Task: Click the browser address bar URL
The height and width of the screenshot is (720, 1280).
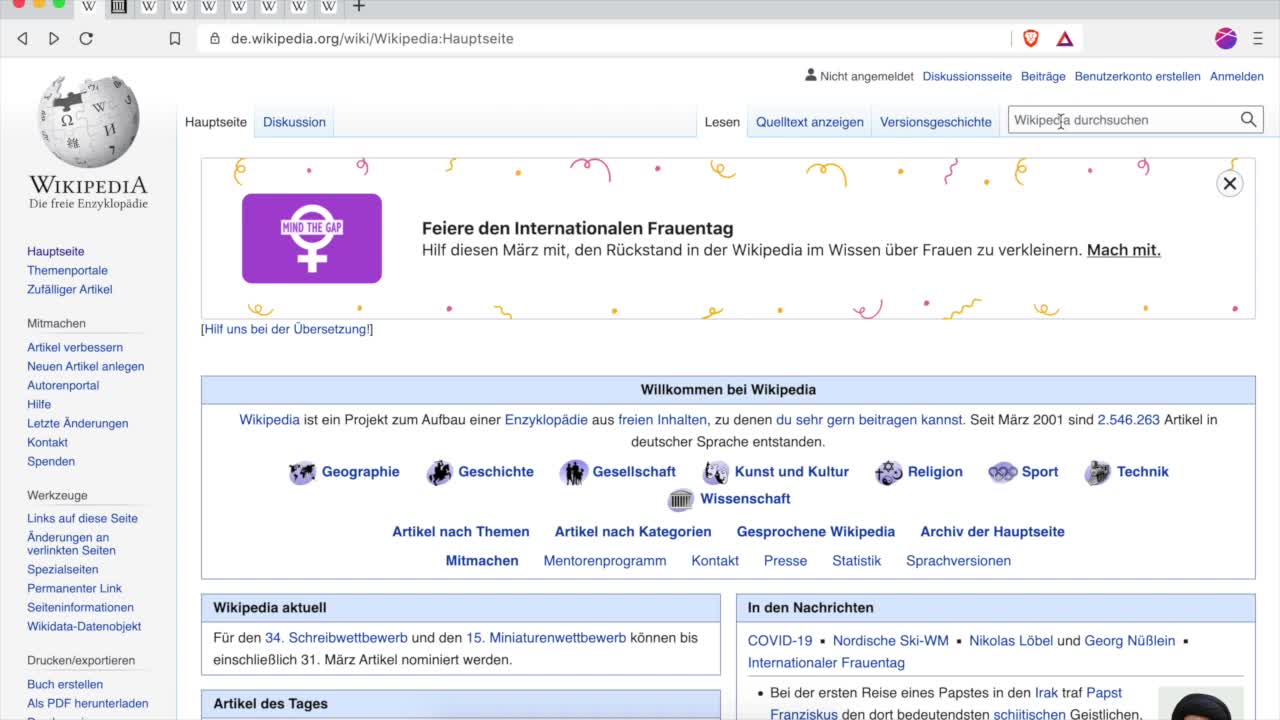Action: point(372,39)
